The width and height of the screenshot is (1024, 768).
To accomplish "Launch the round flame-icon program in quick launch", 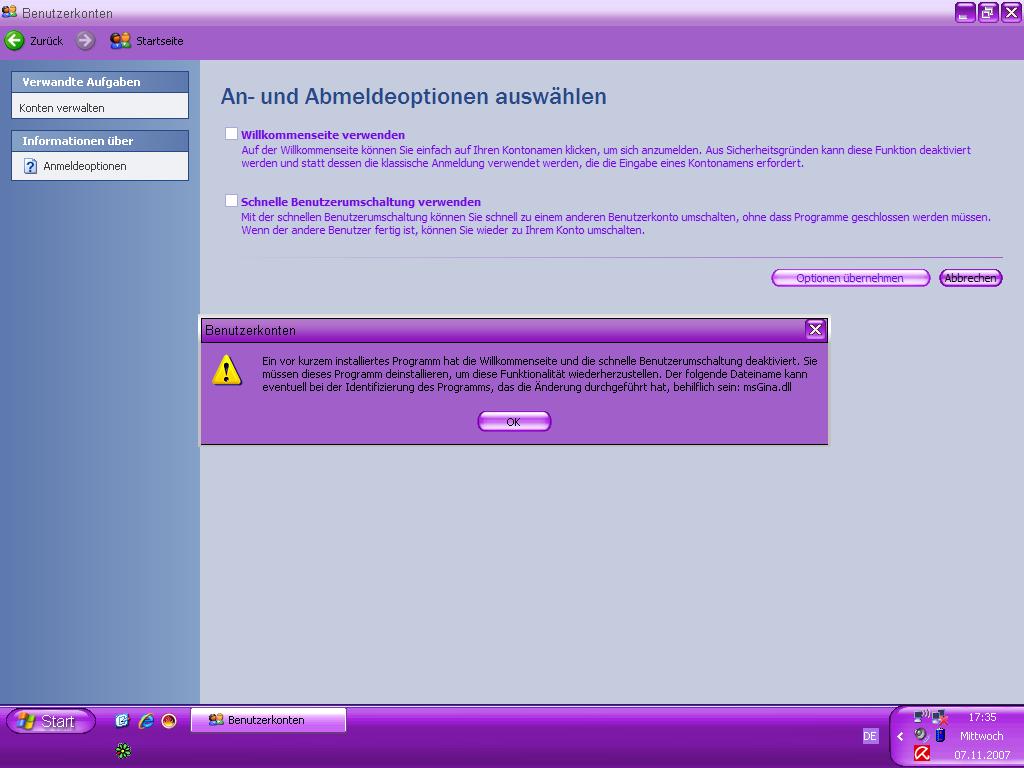I will pos(169,721).
